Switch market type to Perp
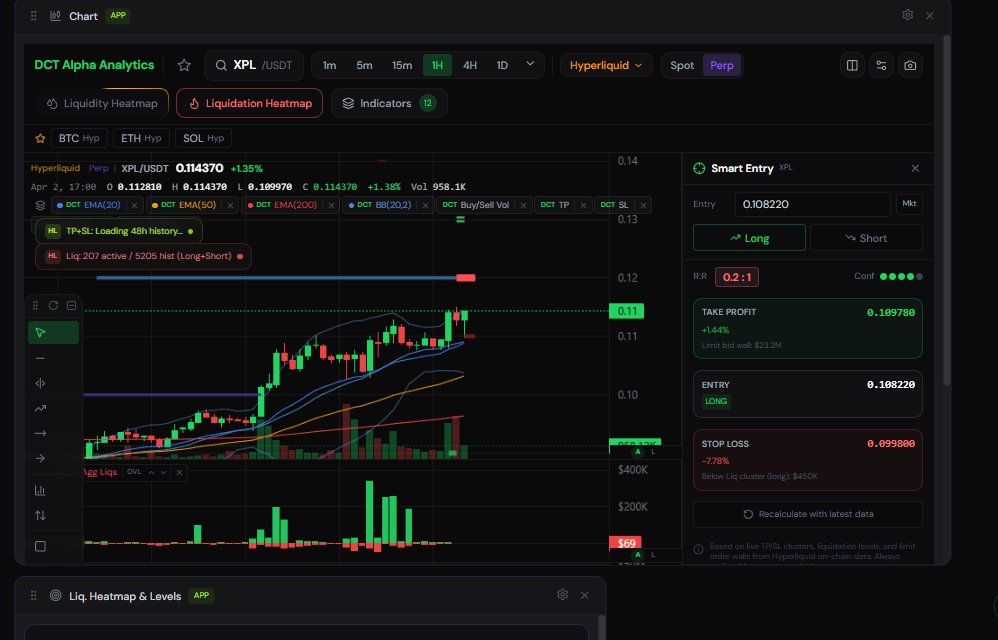The height and width of the screenshot is (640, 998). [x=722, y=65]
